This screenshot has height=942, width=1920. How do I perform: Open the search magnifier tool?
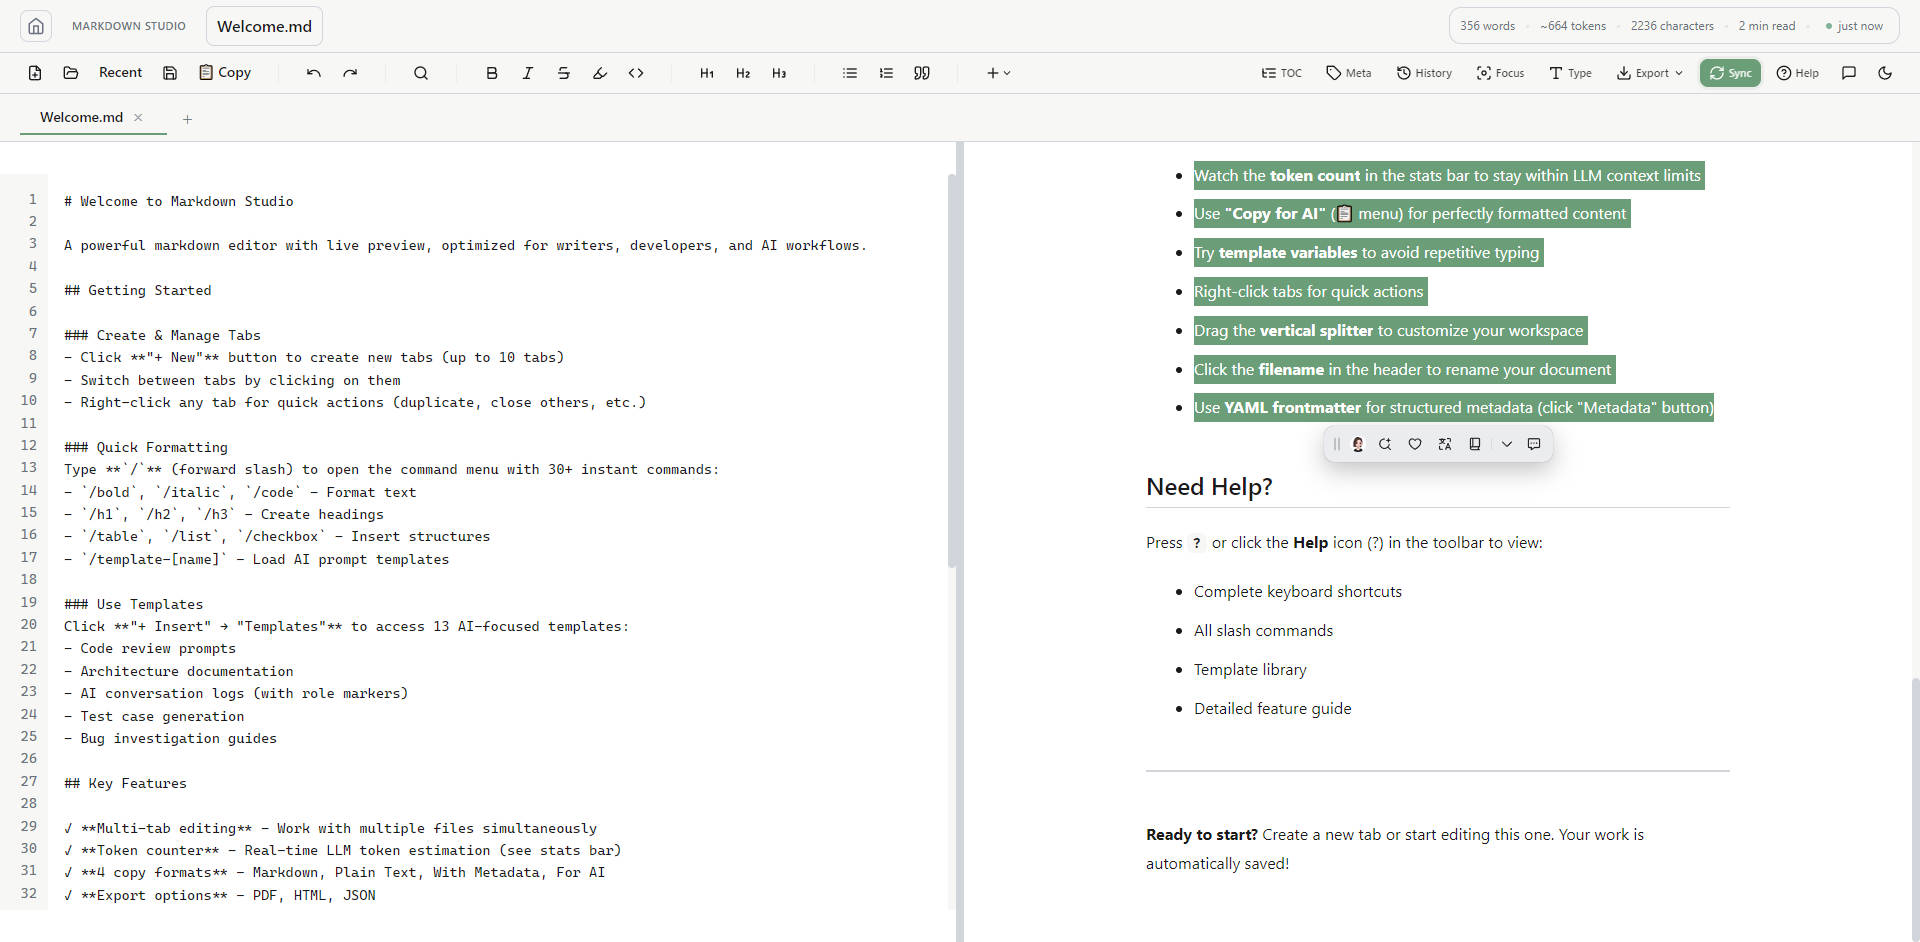421,73
